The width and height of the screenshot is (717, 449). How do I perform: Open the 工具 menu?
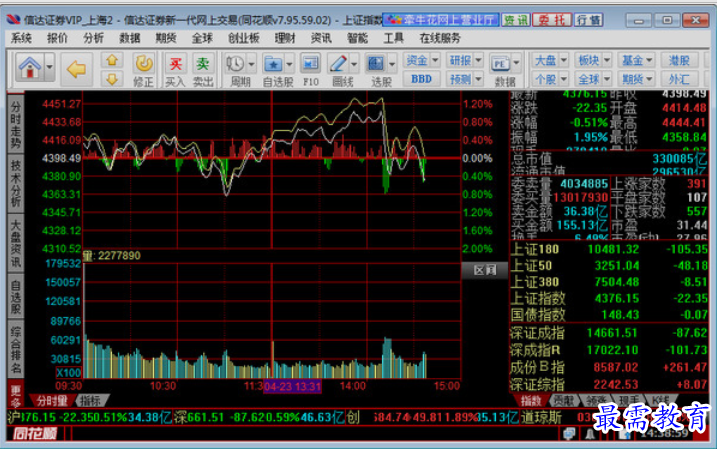coord(393,38)
